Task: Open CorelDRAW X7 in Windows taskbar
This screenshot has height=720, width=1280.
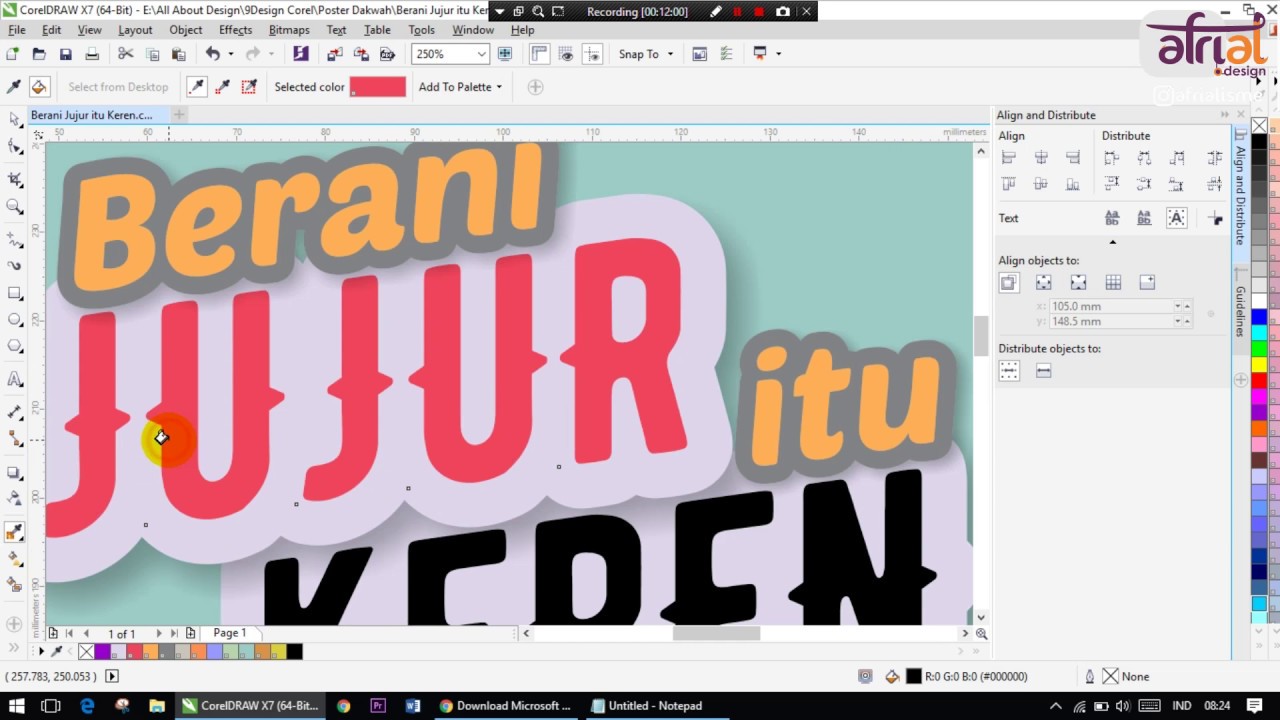Action: click(x=250, y=706)
